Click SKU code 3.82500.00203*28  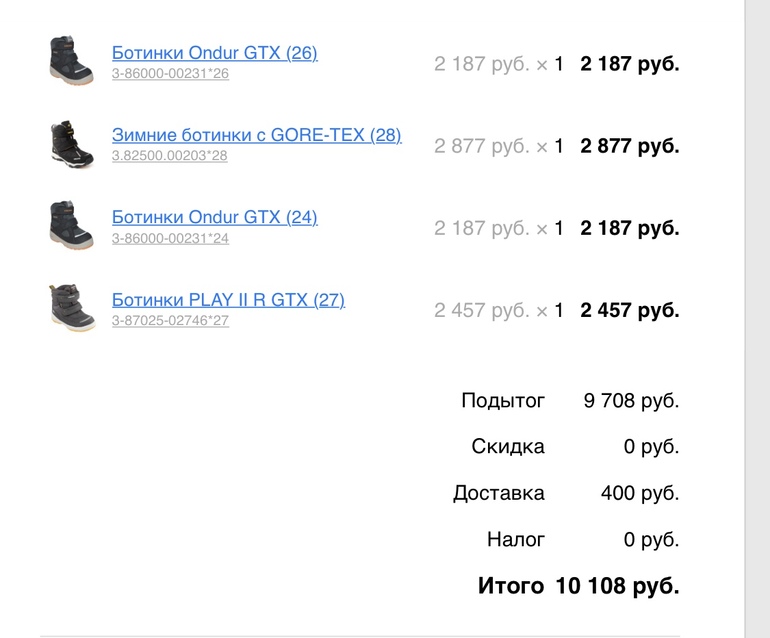[169, 156]
